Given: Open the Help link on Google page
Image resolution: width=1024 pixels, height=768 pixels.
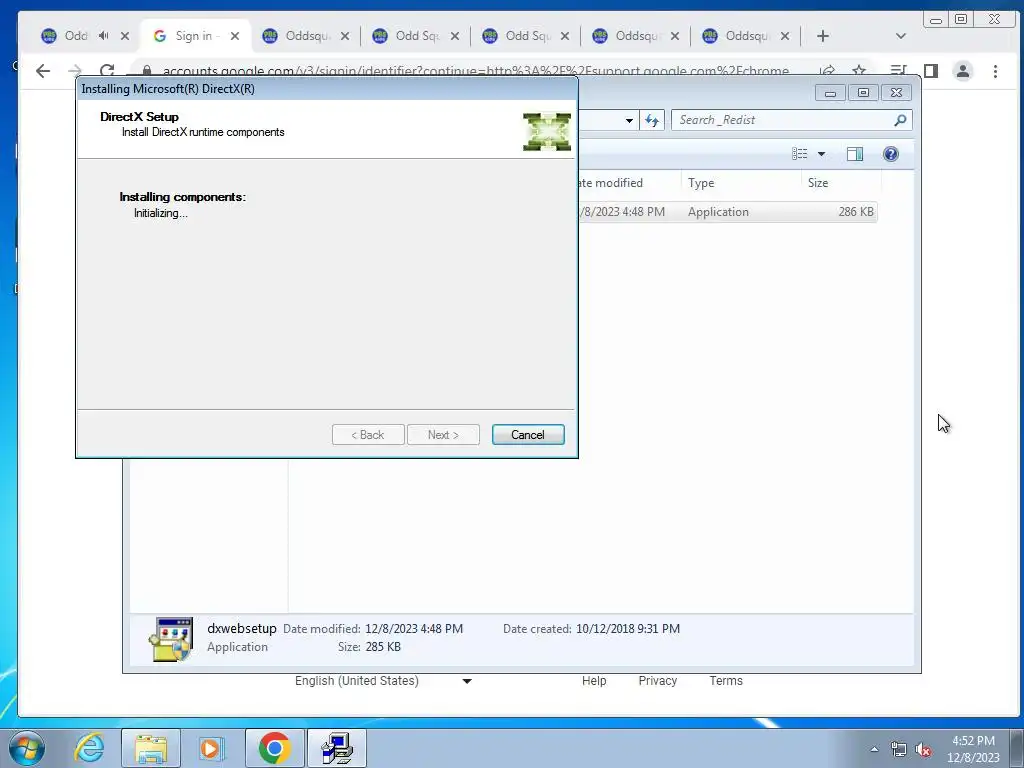Looking at the screenshot, I should pos(594,680).
